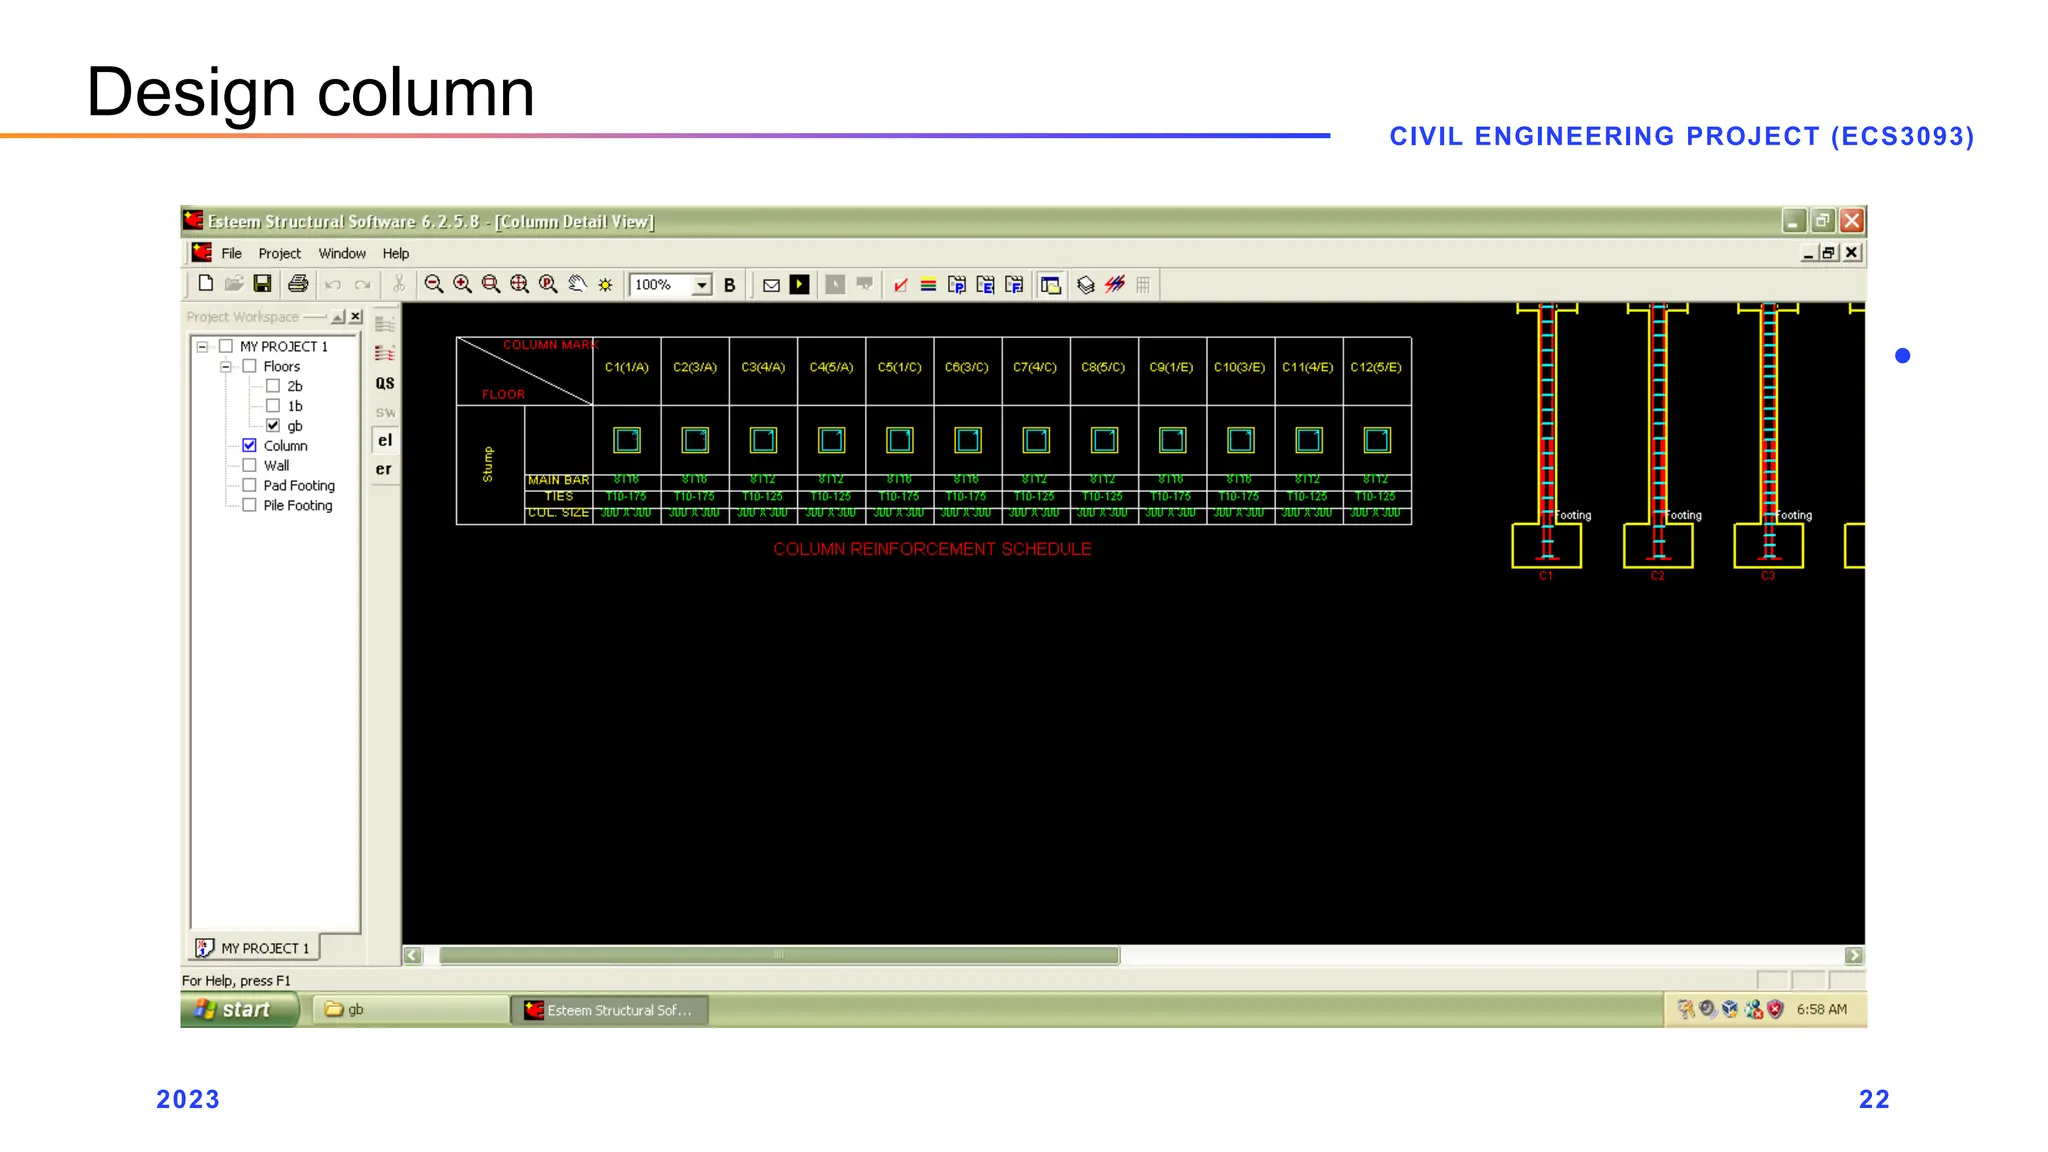Click the Print toolbar icon
2048x1152 pixels.
tap(297, 284)
